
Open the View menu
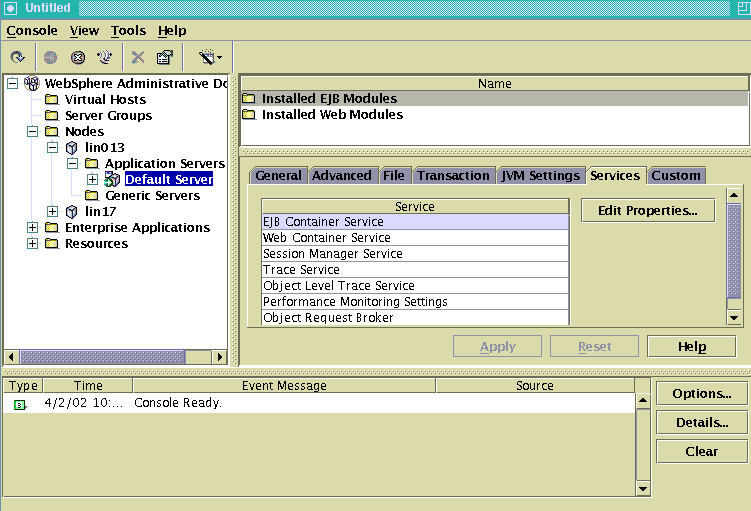pyautogui.click(x=84, y=31)
